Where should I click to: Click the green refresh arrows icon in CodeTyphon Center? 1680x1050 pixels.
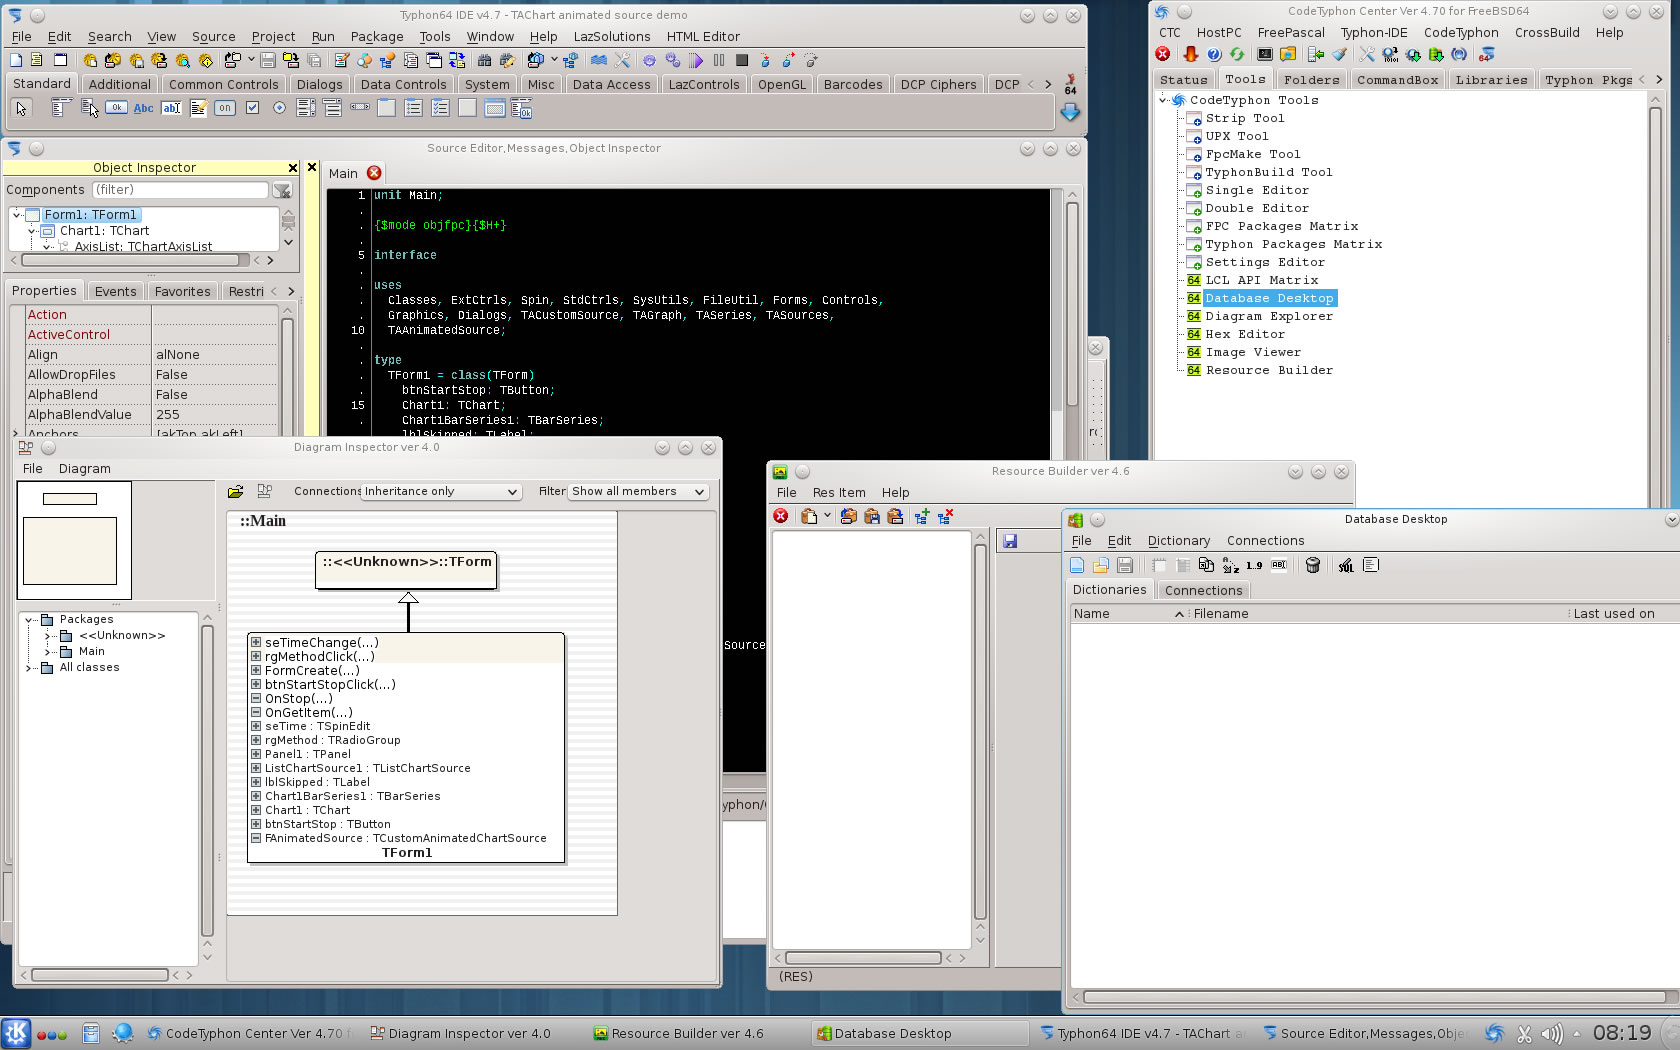click(1237, 54)
